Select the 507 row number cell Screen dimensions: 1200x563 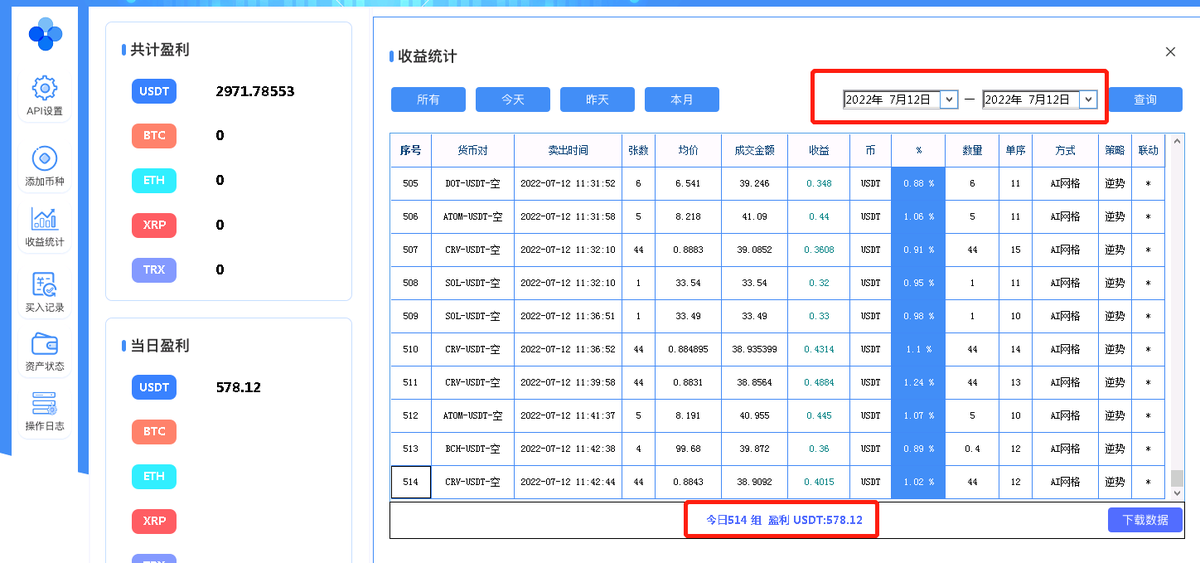click(410, 250)
